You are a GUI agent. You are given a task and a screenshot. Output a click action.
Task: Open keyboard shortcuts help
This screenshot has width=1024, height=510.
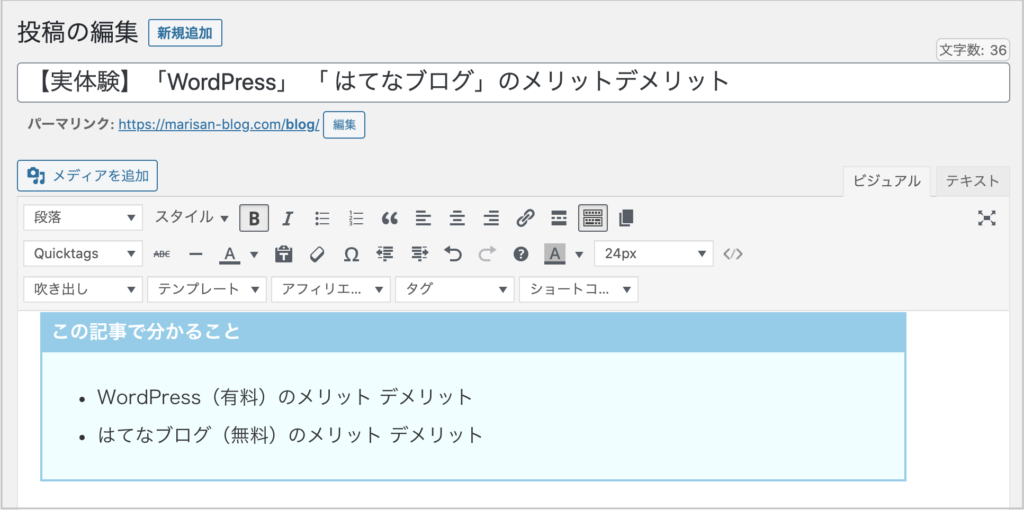(520, 254)
